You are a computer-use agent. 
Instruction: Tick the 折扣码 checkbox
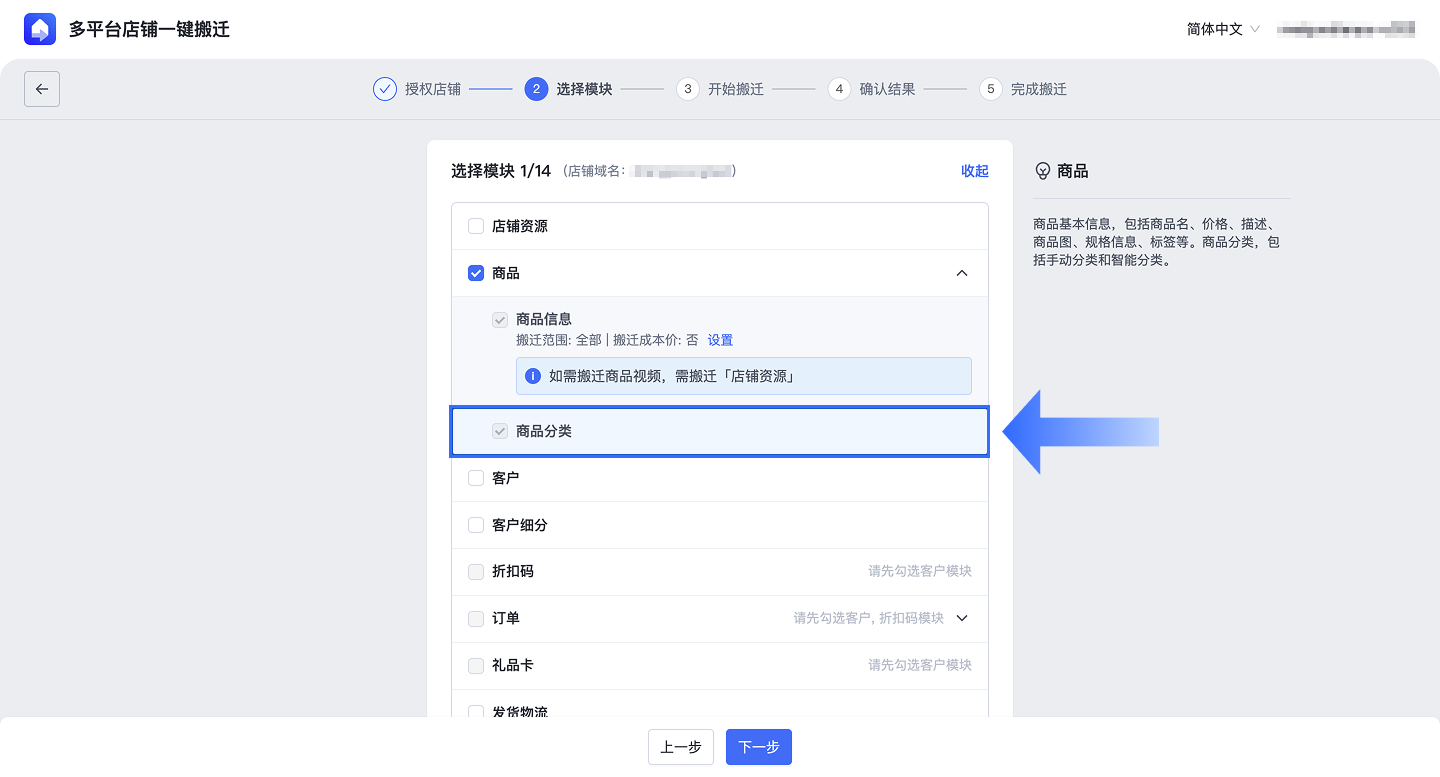(x=476, y=572)
